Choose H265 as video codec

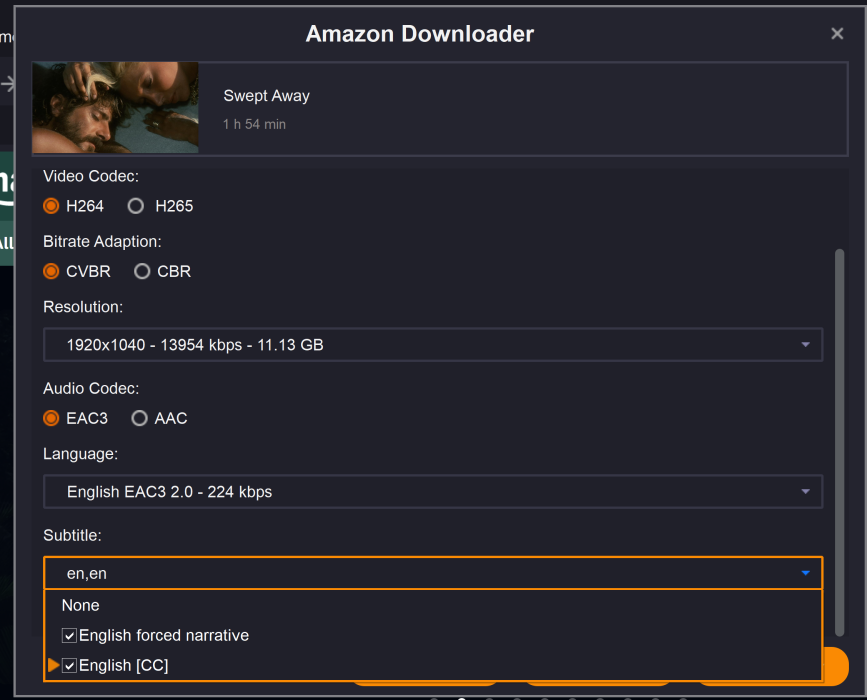pyautogui.click(x=136, y=206)
